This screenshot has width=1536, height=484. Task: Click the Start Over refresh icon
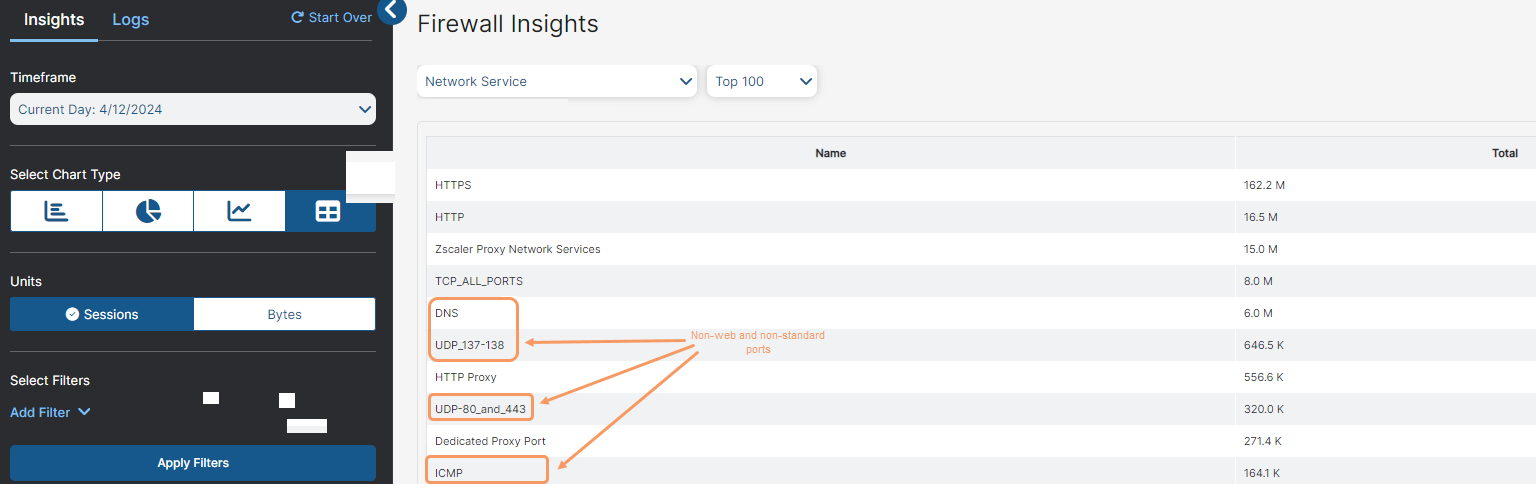tap(297, 18)
